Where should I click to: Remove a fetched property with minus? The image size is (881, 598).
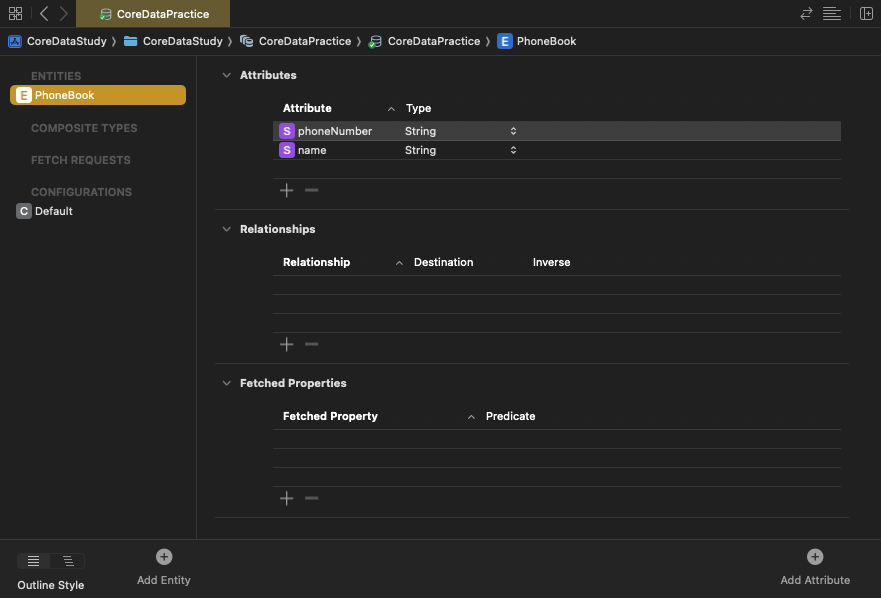pyautogui.click(x=311, y=498)
